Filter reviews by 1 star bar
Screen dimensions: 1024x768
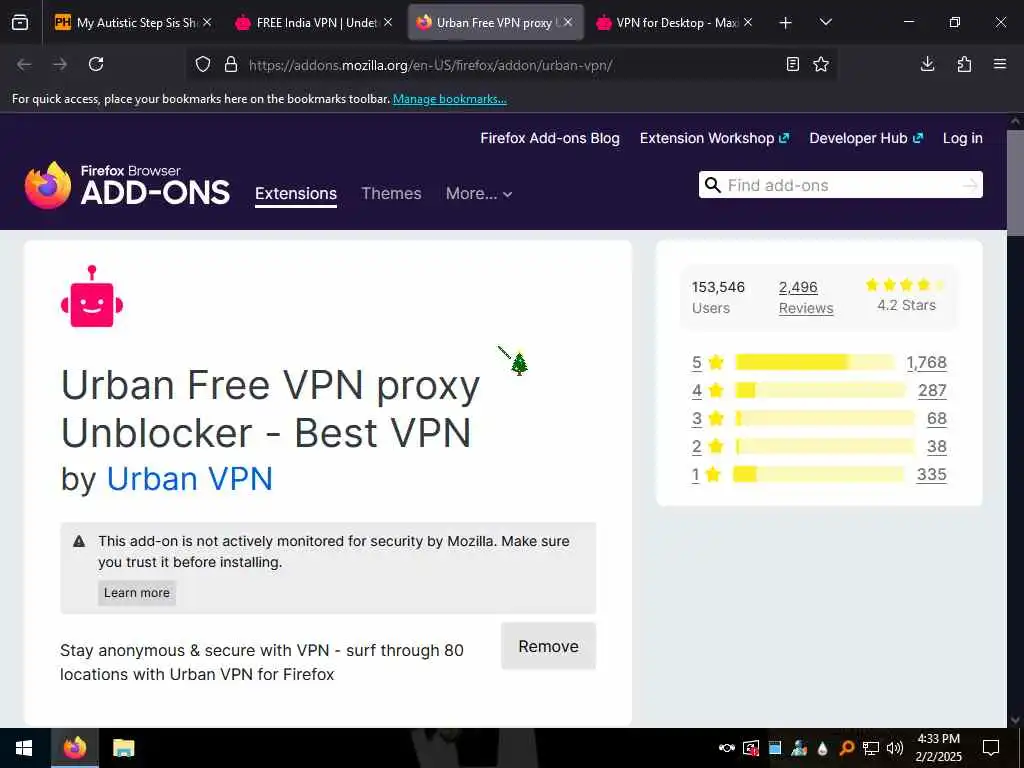[819, 475]
